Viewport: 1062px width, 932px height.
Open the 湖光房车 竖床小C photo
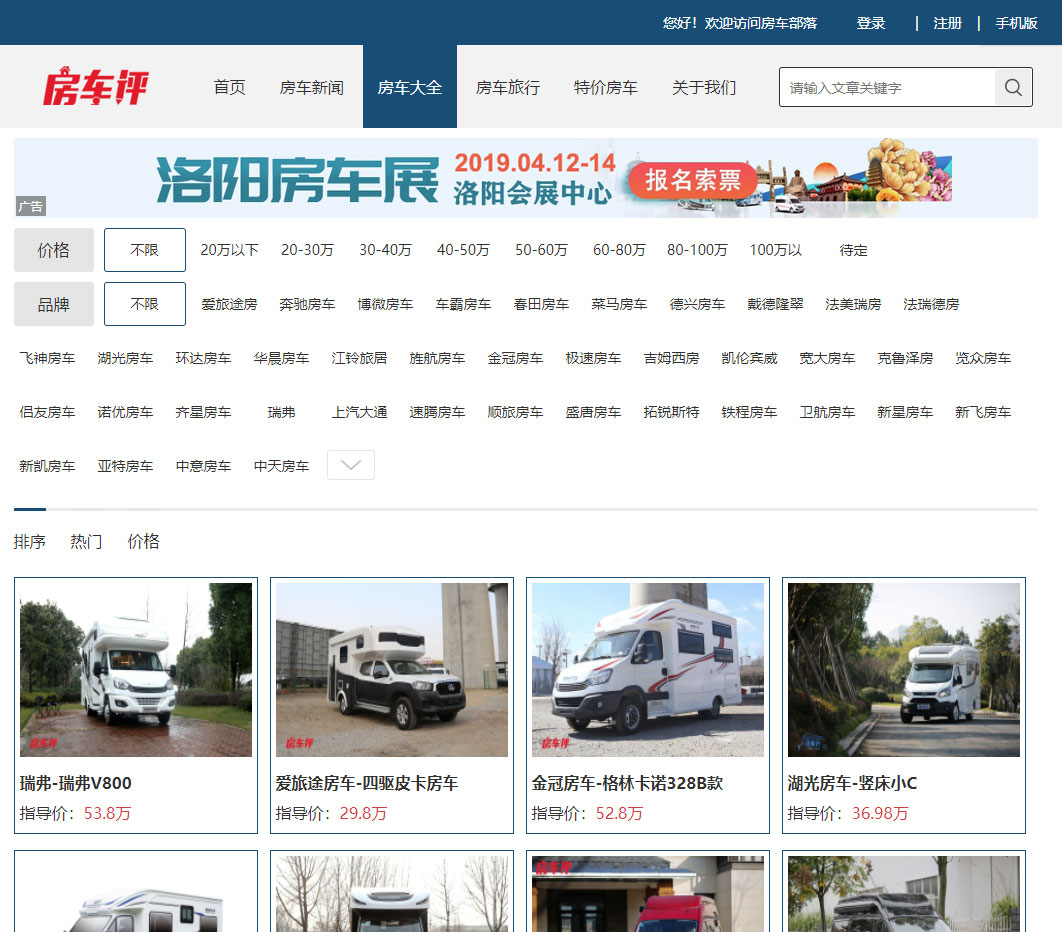tap(904, 670)
